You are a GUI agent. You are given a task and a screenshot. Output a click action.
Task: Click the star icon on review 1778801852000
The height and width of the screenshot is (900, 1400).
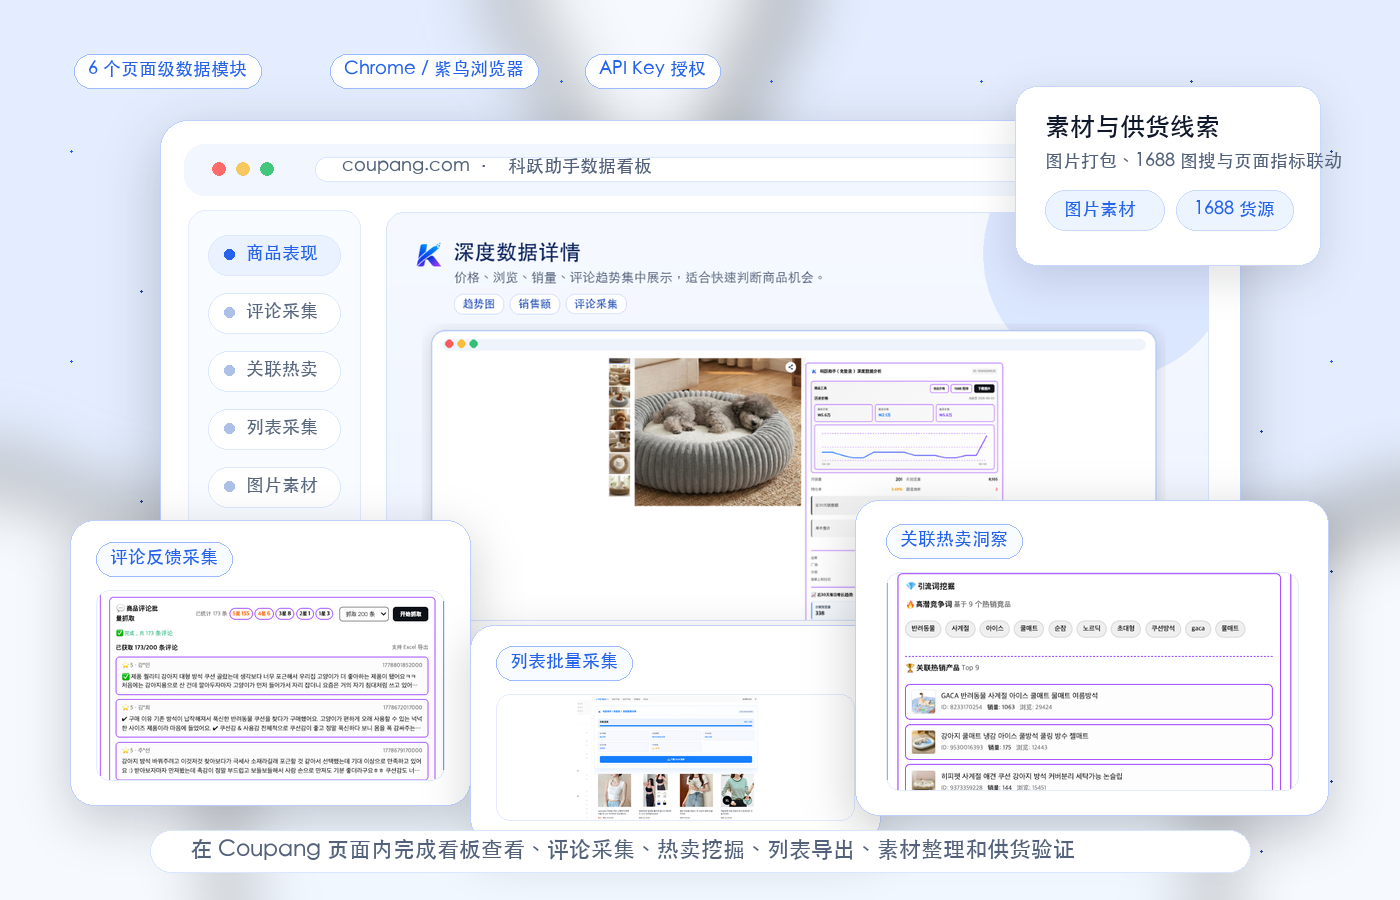[x=125, y=665]
